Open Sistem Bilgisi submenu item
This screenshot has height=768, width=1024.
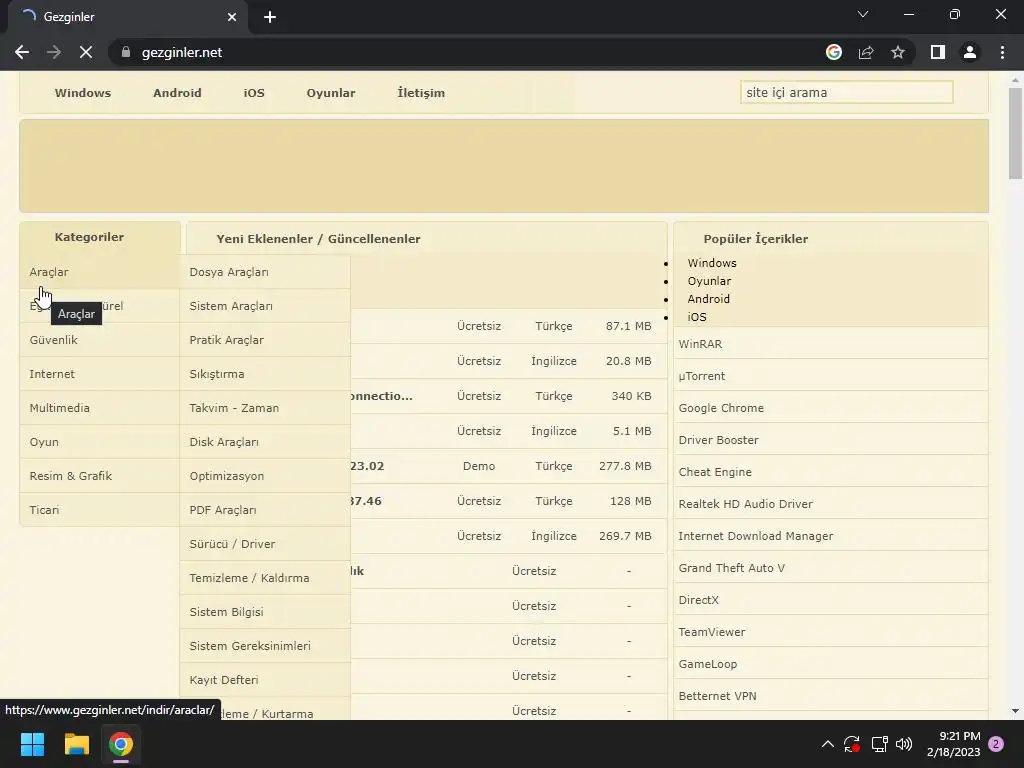click(265, 611)
